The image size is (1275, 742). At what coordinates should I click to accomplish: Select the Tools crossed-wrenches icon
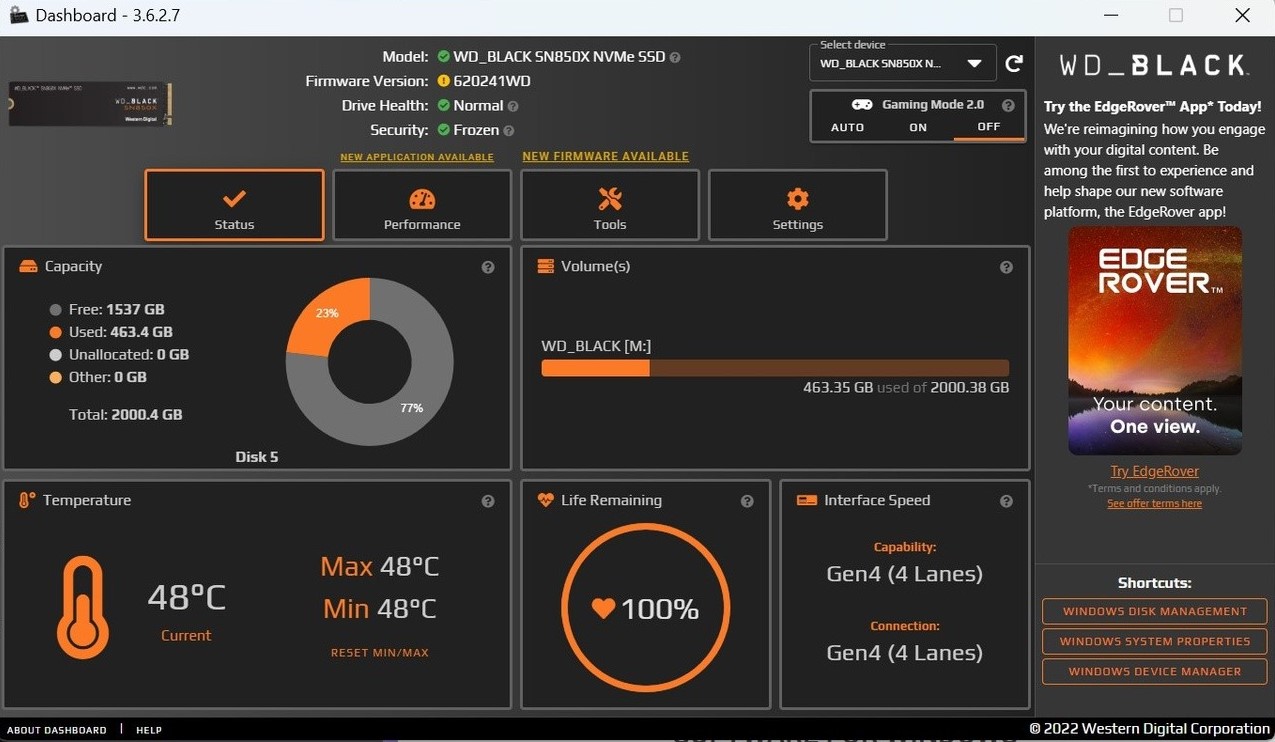609,198
